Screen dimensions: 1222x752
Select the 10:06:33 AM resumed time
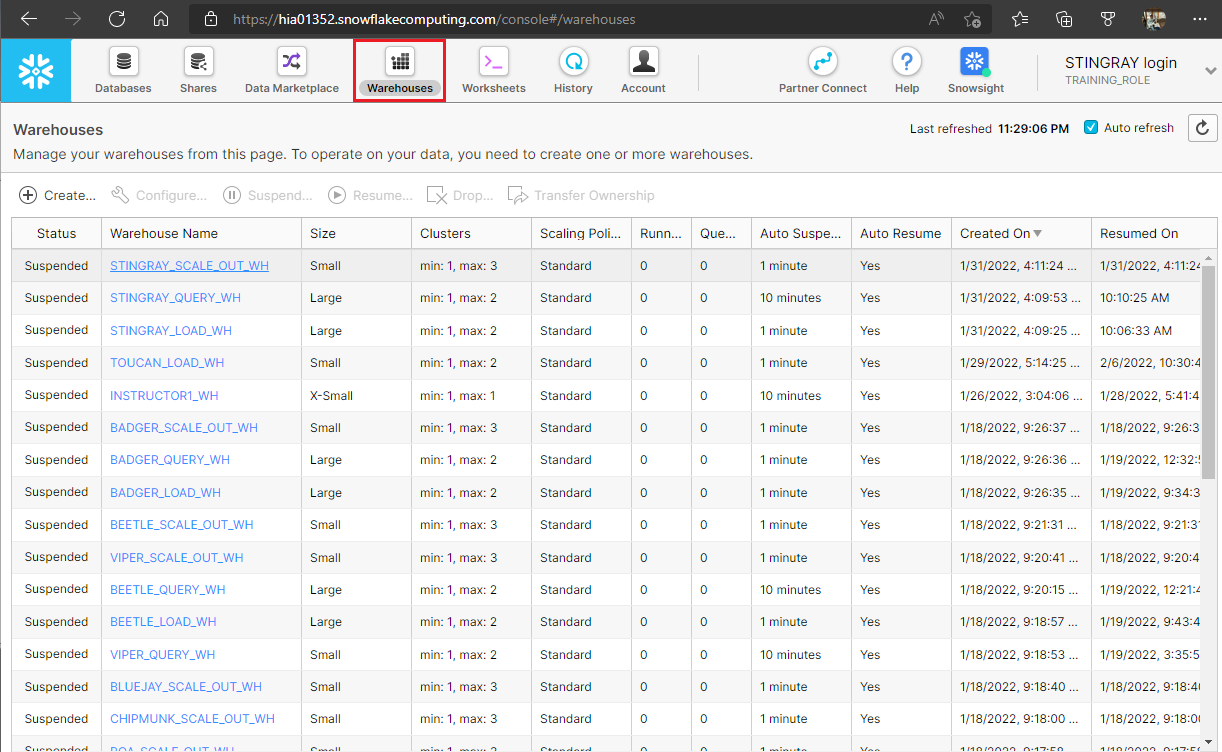click(x=1136, y=331)
